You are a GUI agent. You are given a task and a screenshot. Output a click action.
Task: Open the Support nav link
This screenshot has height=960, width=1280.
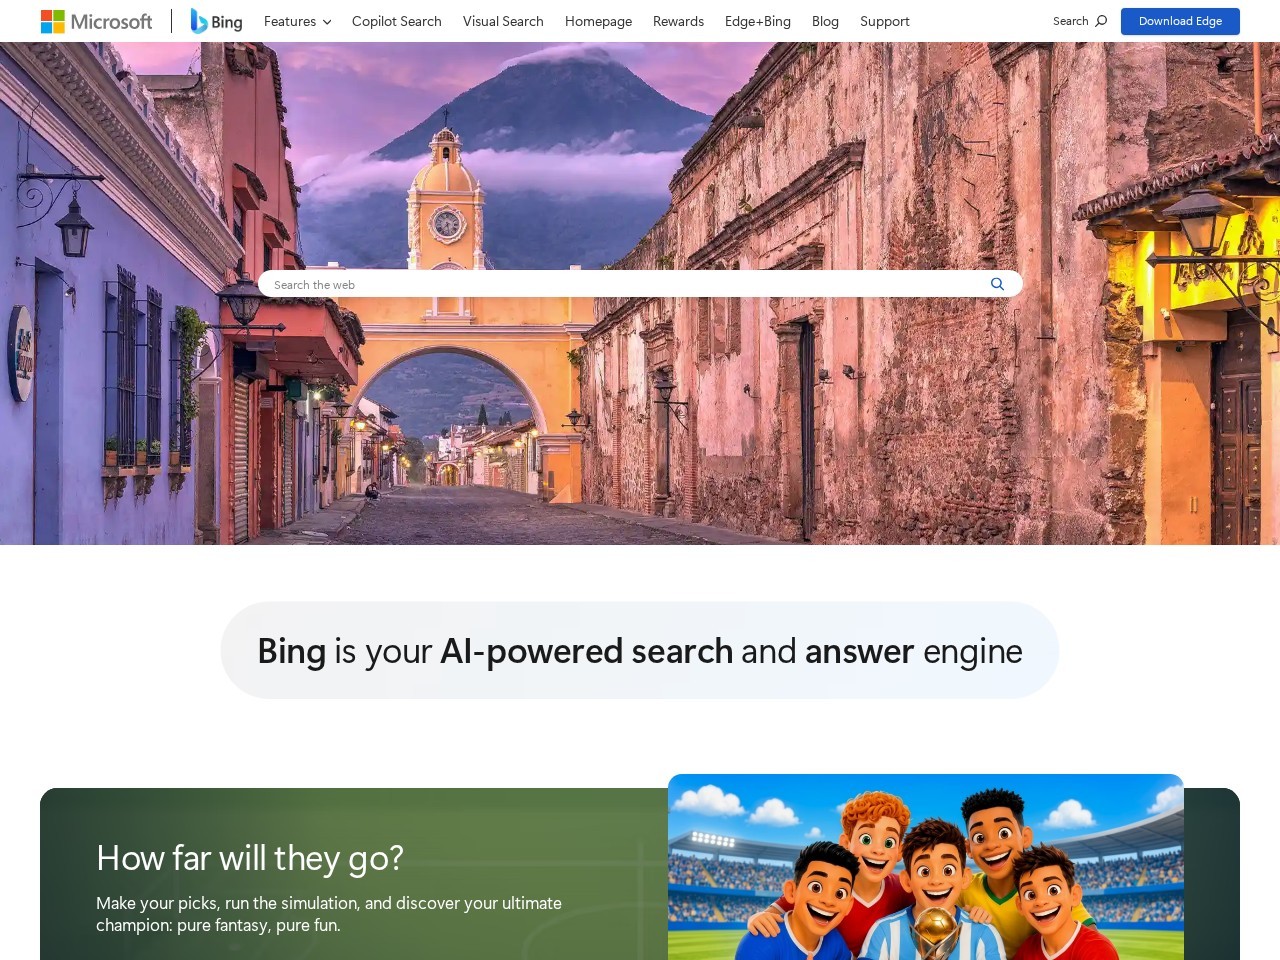885,21
